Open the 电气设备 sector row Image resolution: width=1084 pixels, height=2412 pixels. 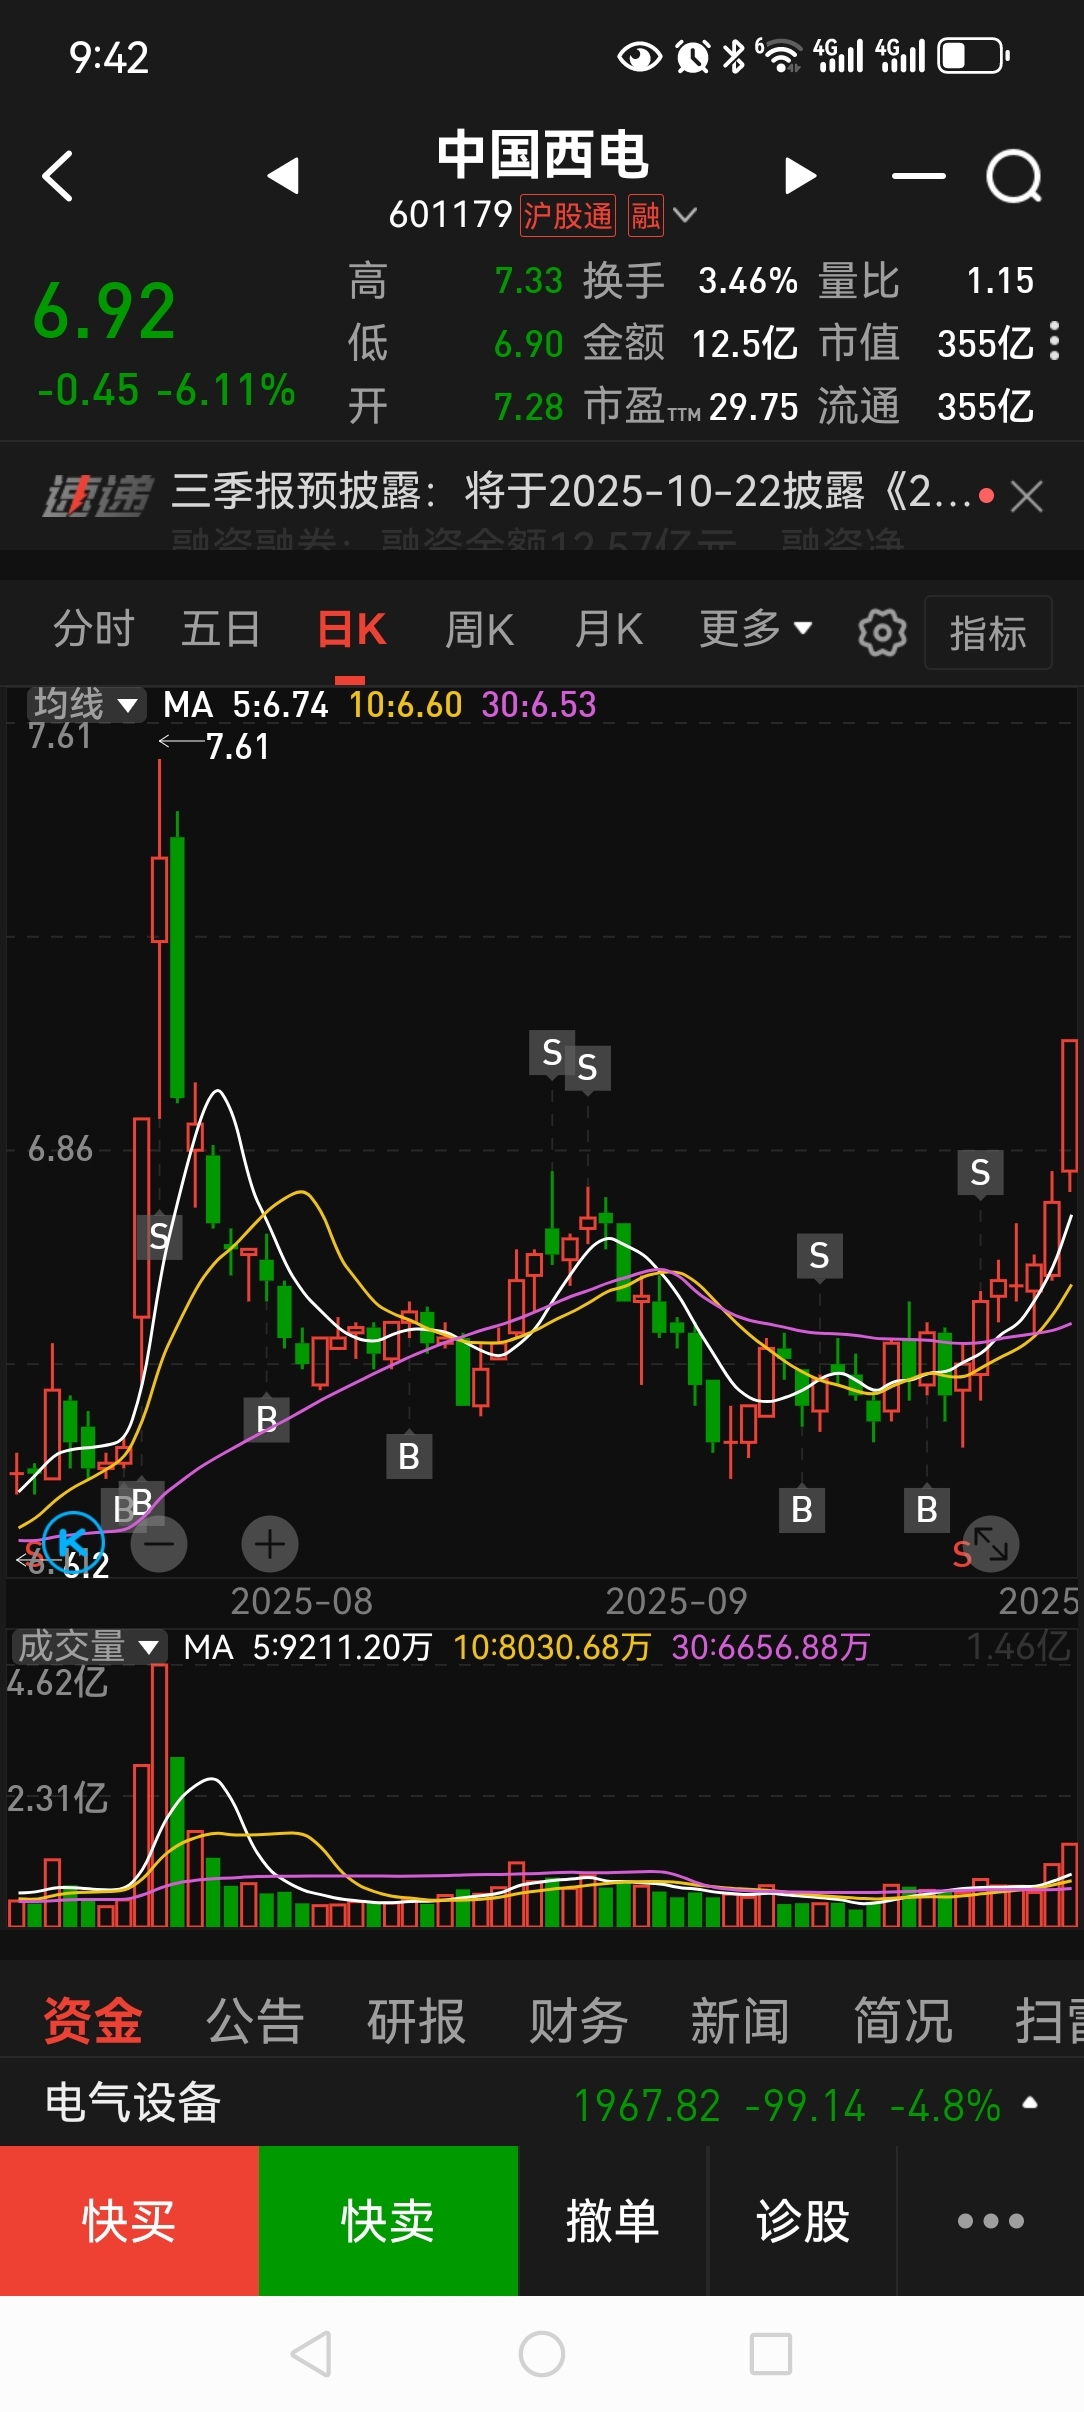pyautogui.click(x=542, y=2102)
